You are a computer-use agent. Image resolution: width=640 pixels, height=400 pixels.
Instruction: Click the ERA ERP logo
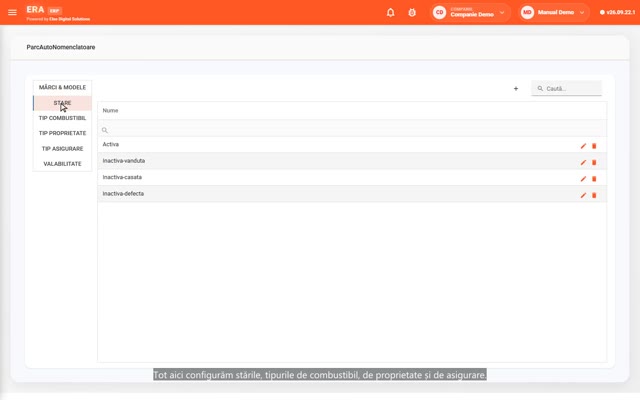pos(44,10)
